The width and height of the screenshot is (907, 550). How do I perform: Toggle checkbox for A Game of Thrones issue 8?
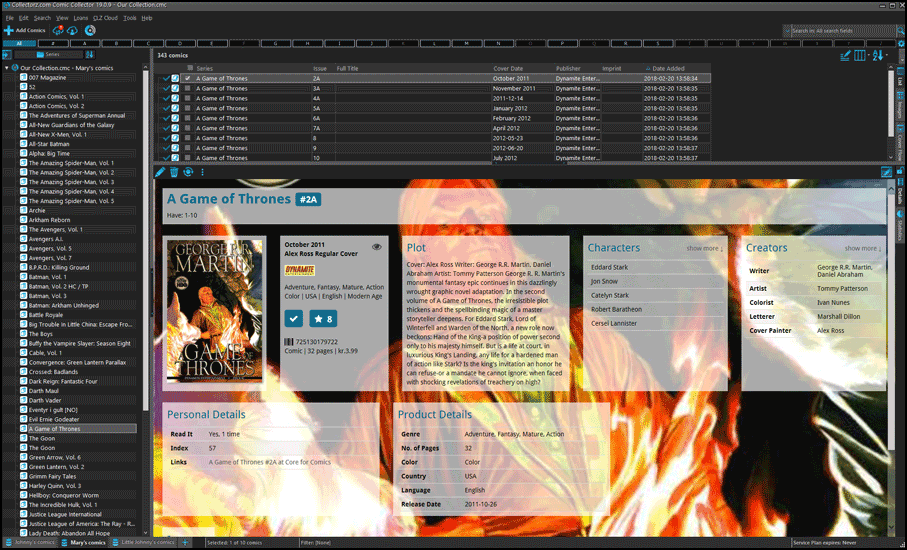[x=187, y=138]
